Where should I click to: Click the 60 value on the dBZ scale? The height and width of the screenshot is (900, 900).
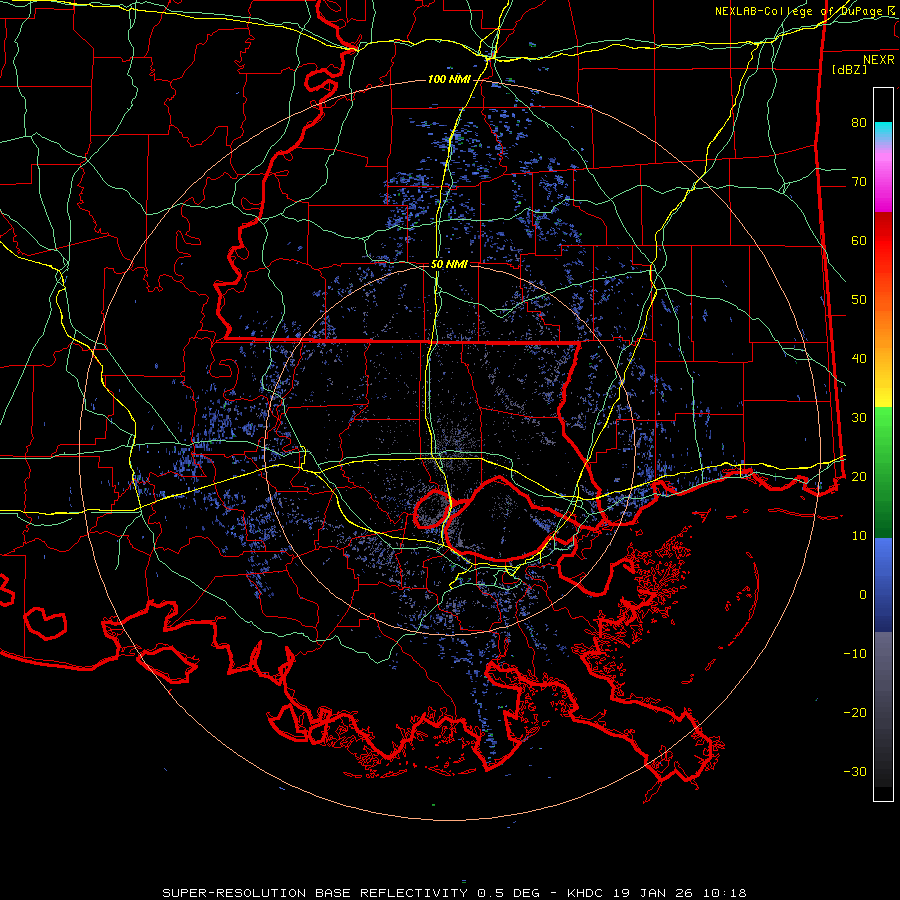[859, 241]
